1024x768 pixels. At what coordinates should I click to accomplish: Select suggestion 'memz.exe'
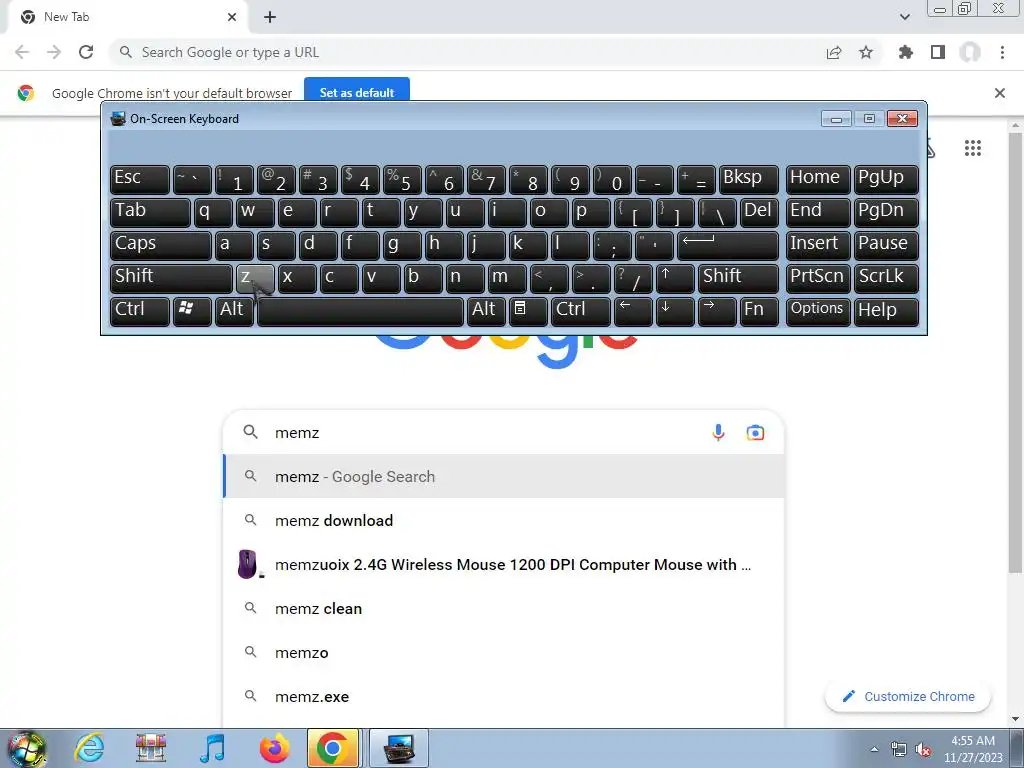click(504, 696)
